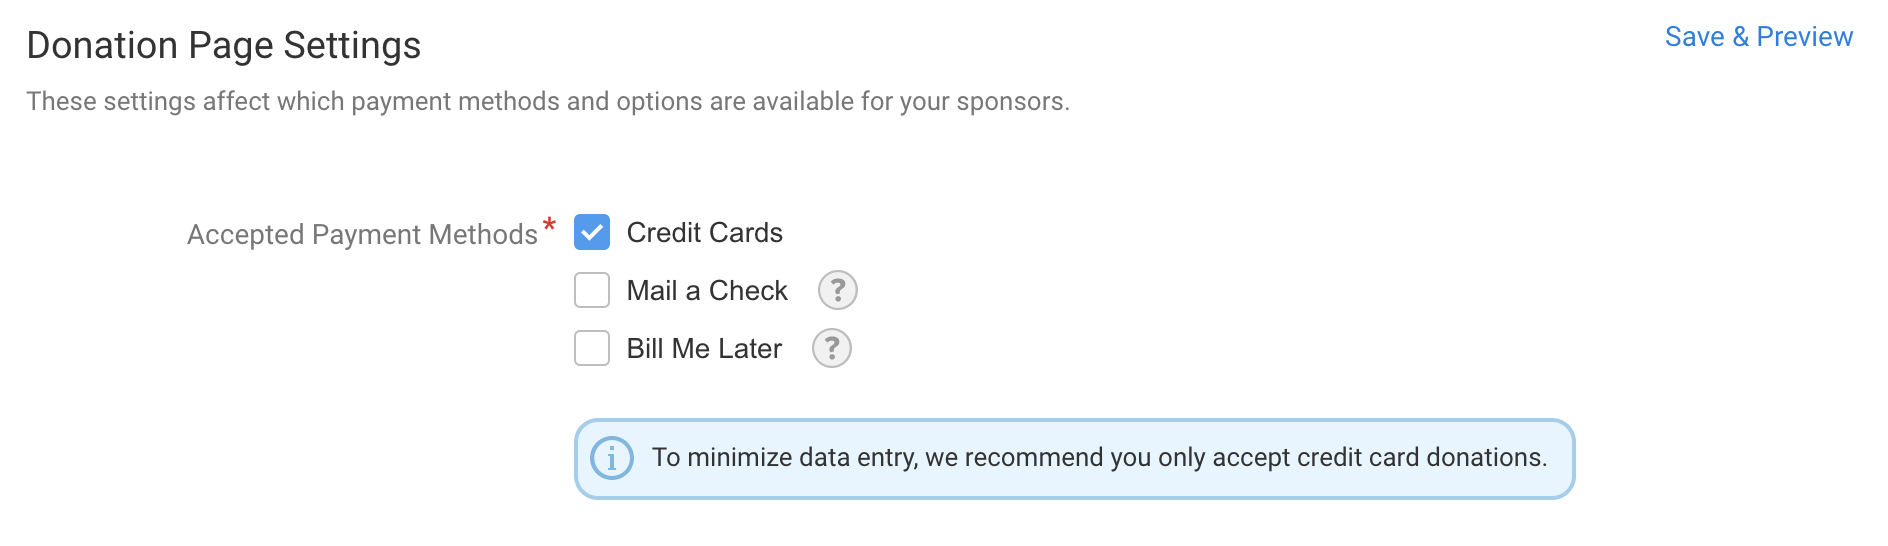Click the Mail a Check label text

[707, 290]
